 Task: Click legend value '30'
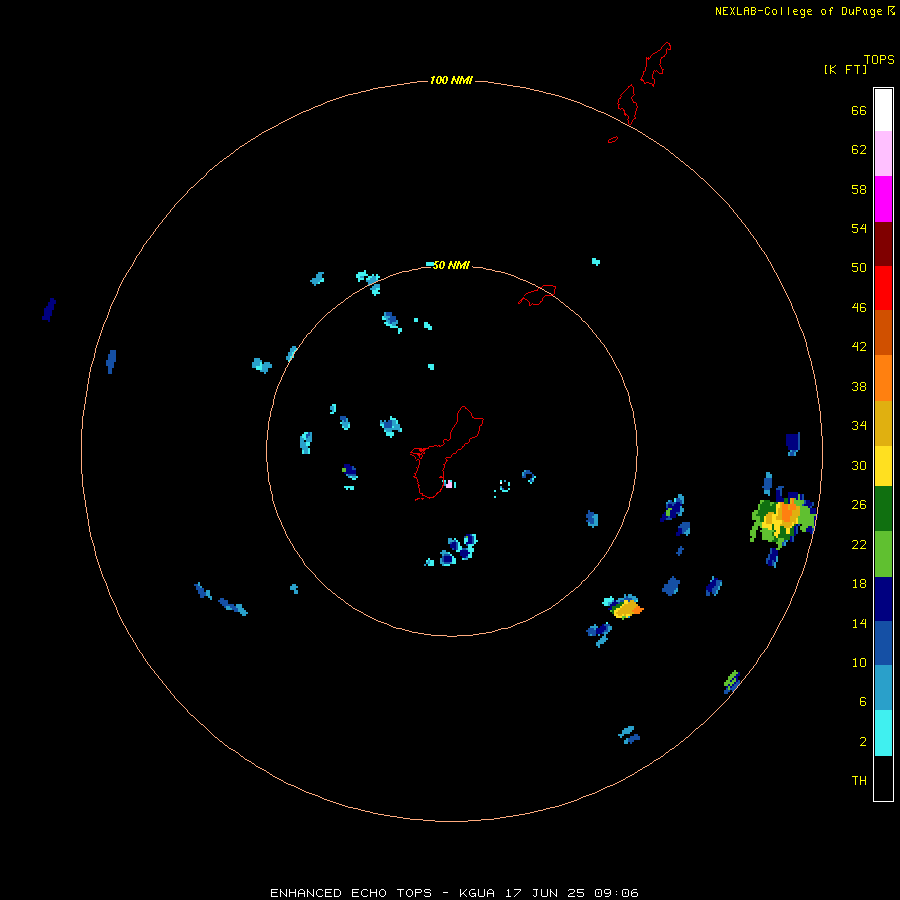tap(859, 465)
